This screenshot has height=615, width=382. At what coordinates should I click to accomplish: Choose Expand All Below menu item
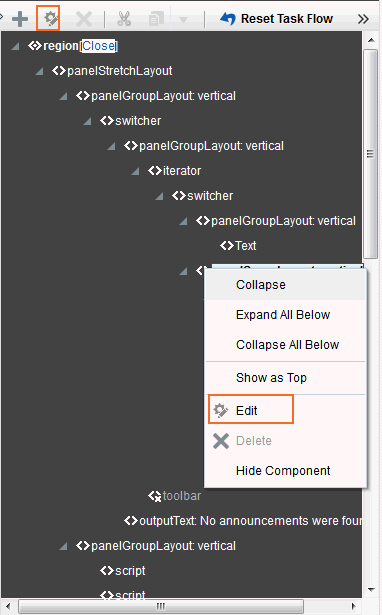click(x=283, y=315)
